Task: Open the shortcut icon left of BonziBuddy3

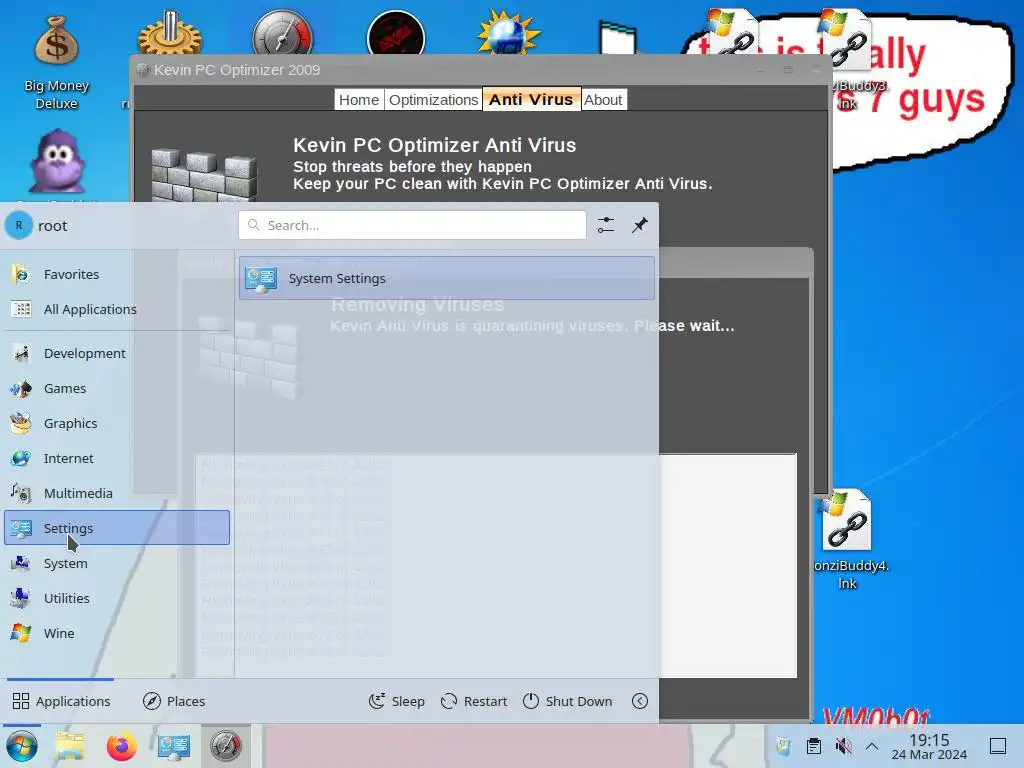Action: [x=733, y=33]
